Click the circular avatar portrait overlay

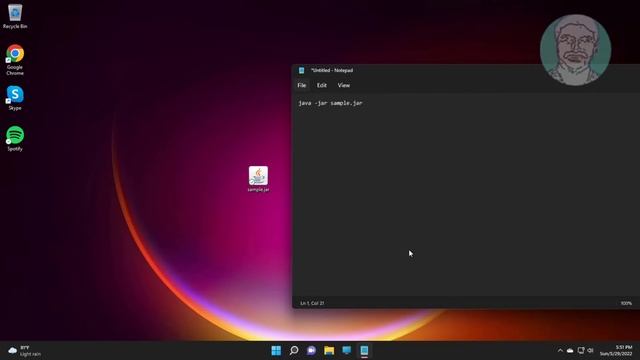pos(576,50)
